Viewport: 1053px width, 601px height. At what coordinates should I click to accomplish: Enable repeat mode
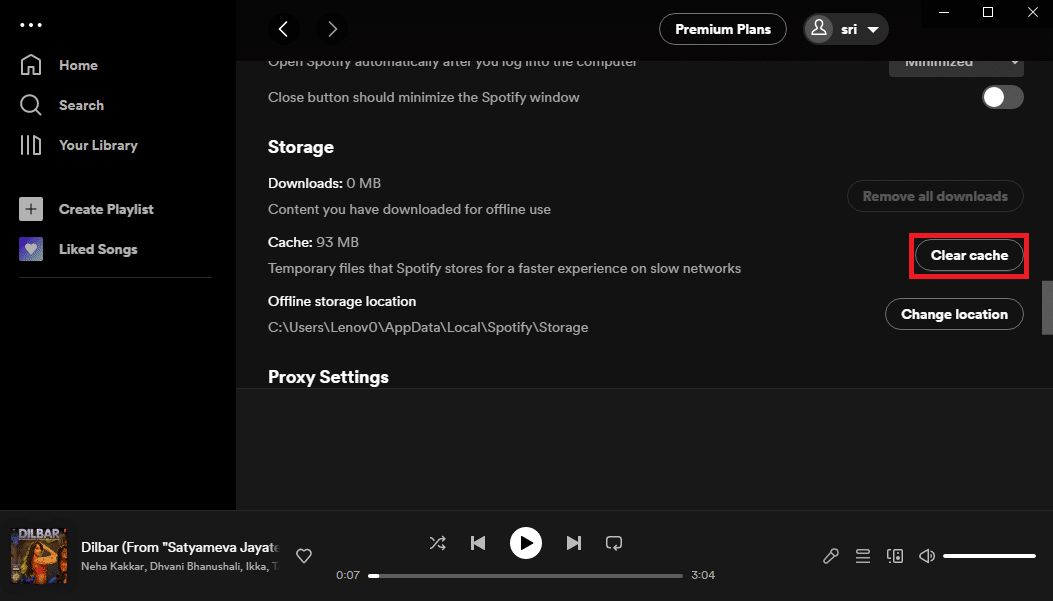(x=614, y=543)
